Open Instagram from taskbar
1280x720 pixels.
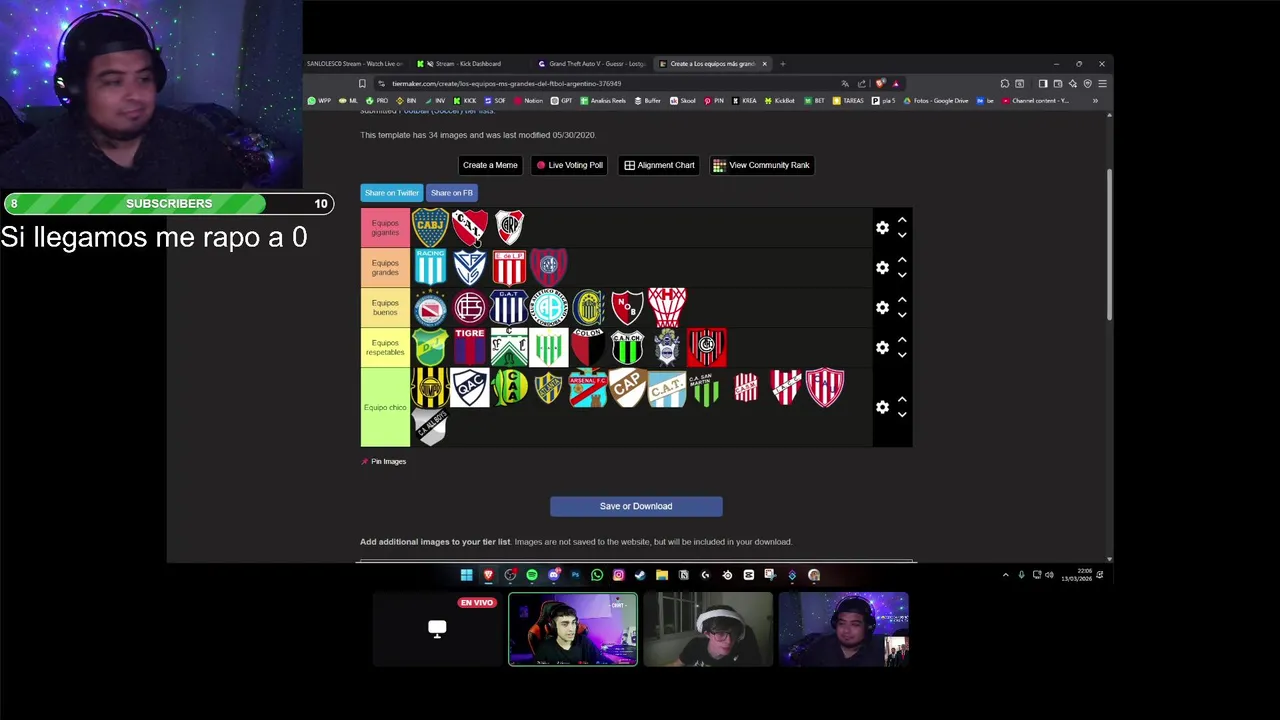click(x=618, y=575)
